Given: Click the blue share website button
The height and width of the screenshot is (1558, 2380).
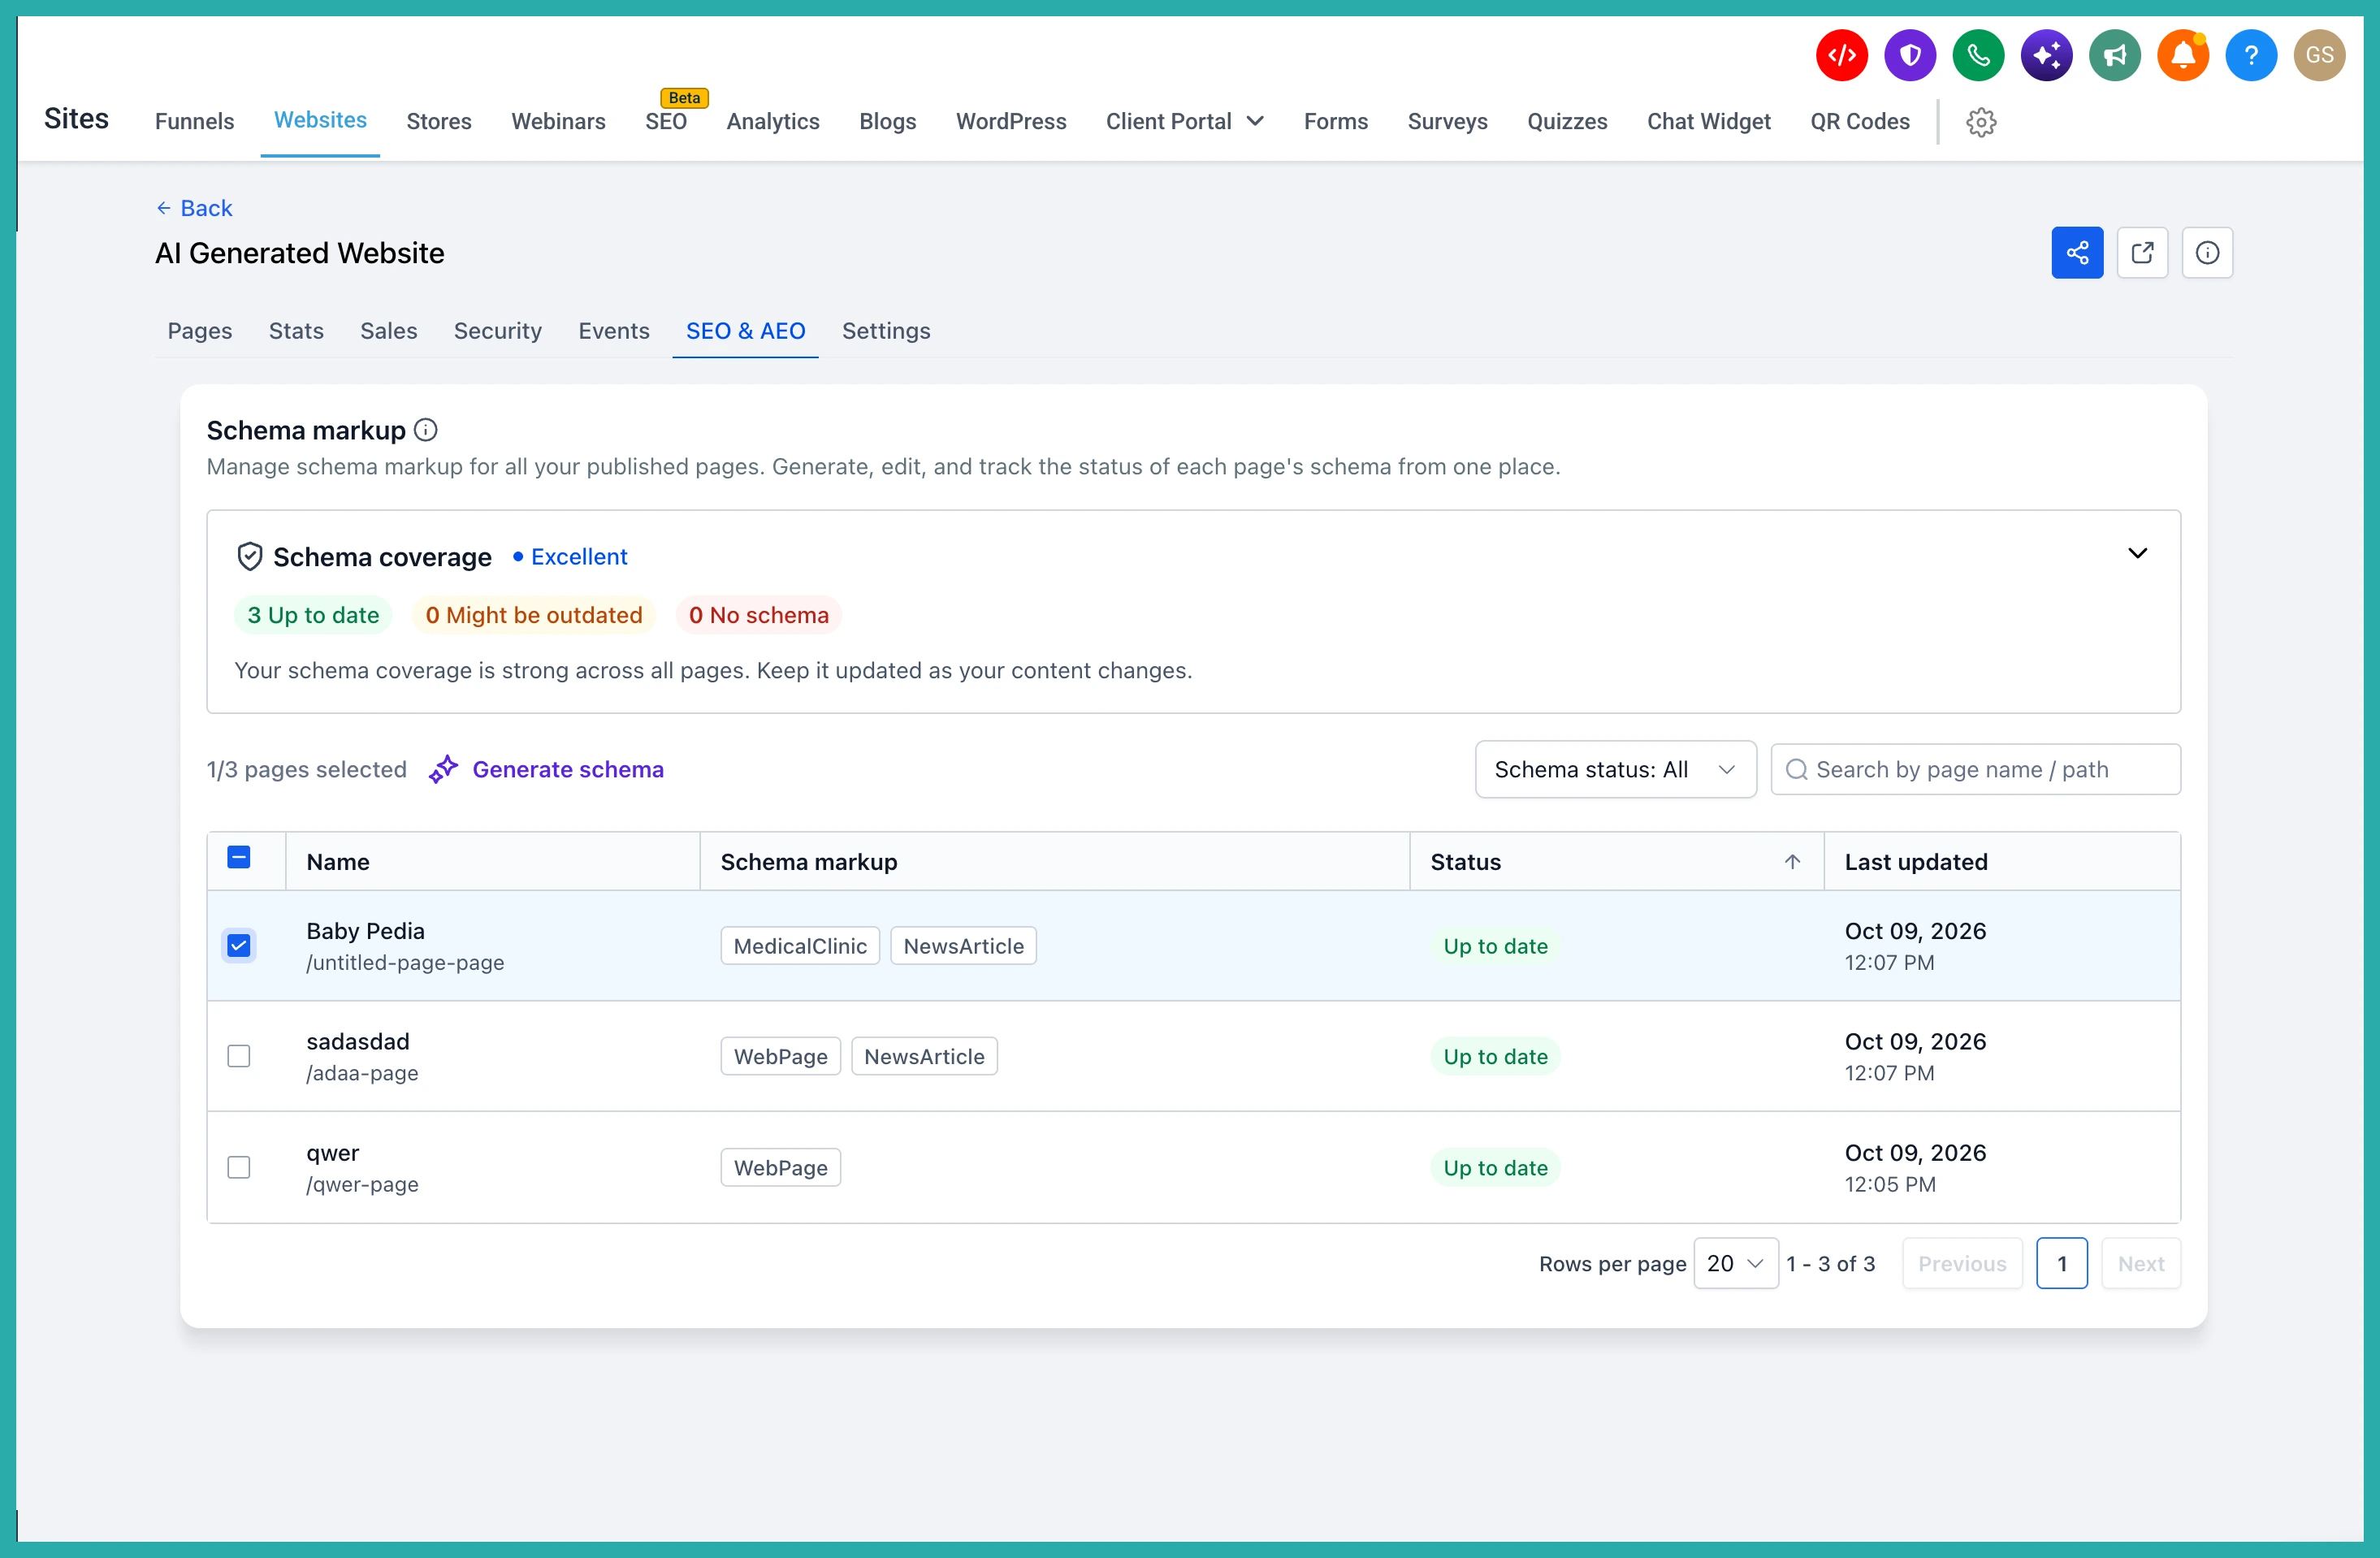Looking at the screenshot, I should [x=2076, y=252].
